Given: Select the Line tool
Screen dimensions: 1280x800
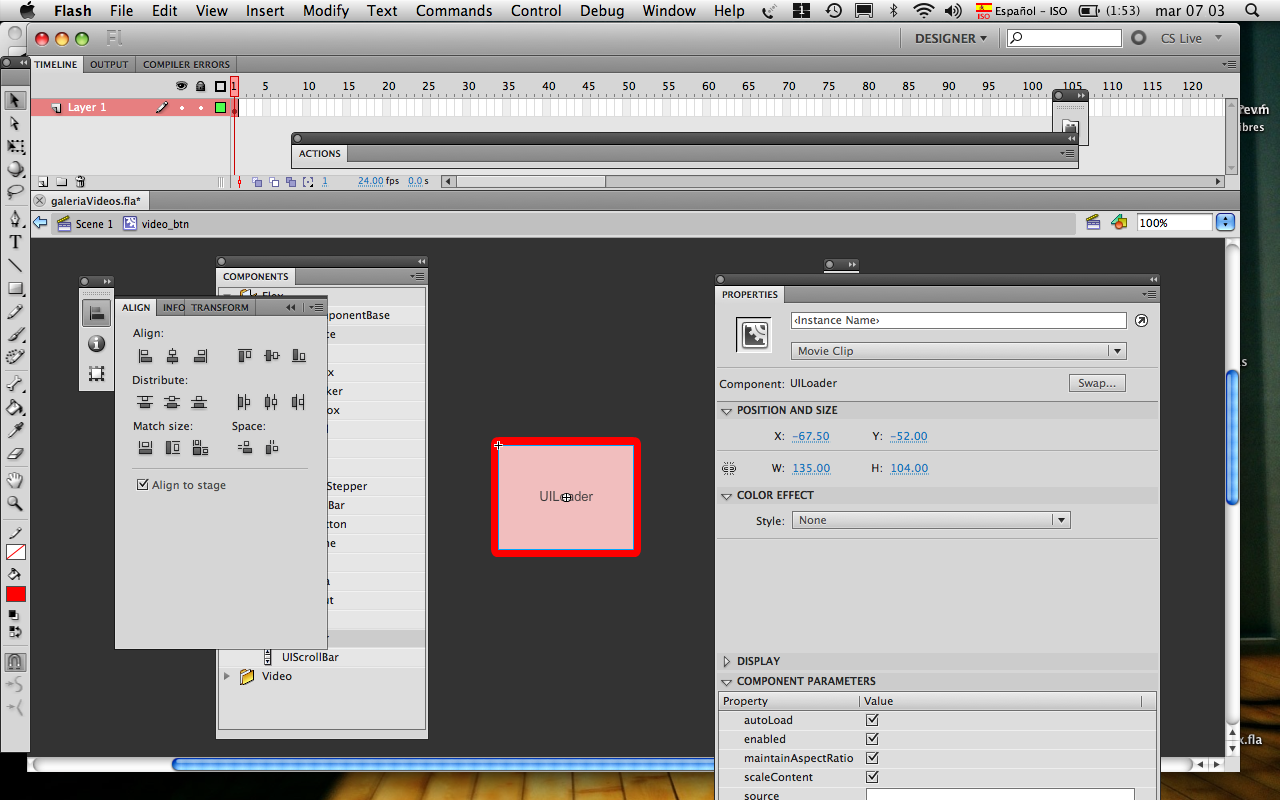Looking at the screenshot, I should point(15,265).
